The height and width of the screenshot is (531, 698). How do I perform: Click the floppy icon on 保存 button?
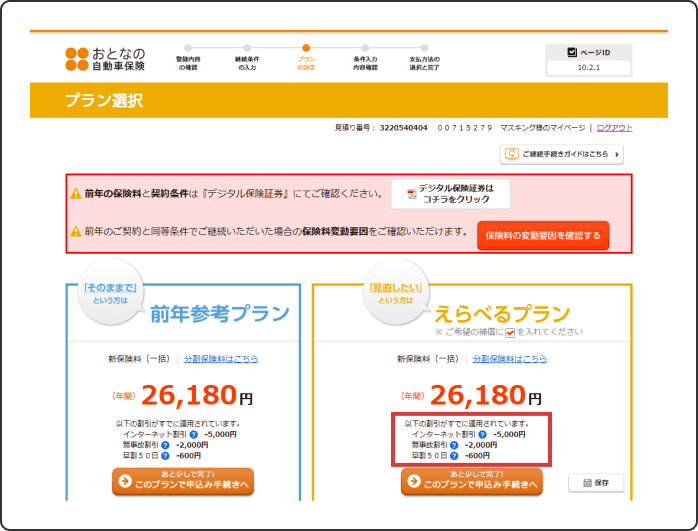588,483
